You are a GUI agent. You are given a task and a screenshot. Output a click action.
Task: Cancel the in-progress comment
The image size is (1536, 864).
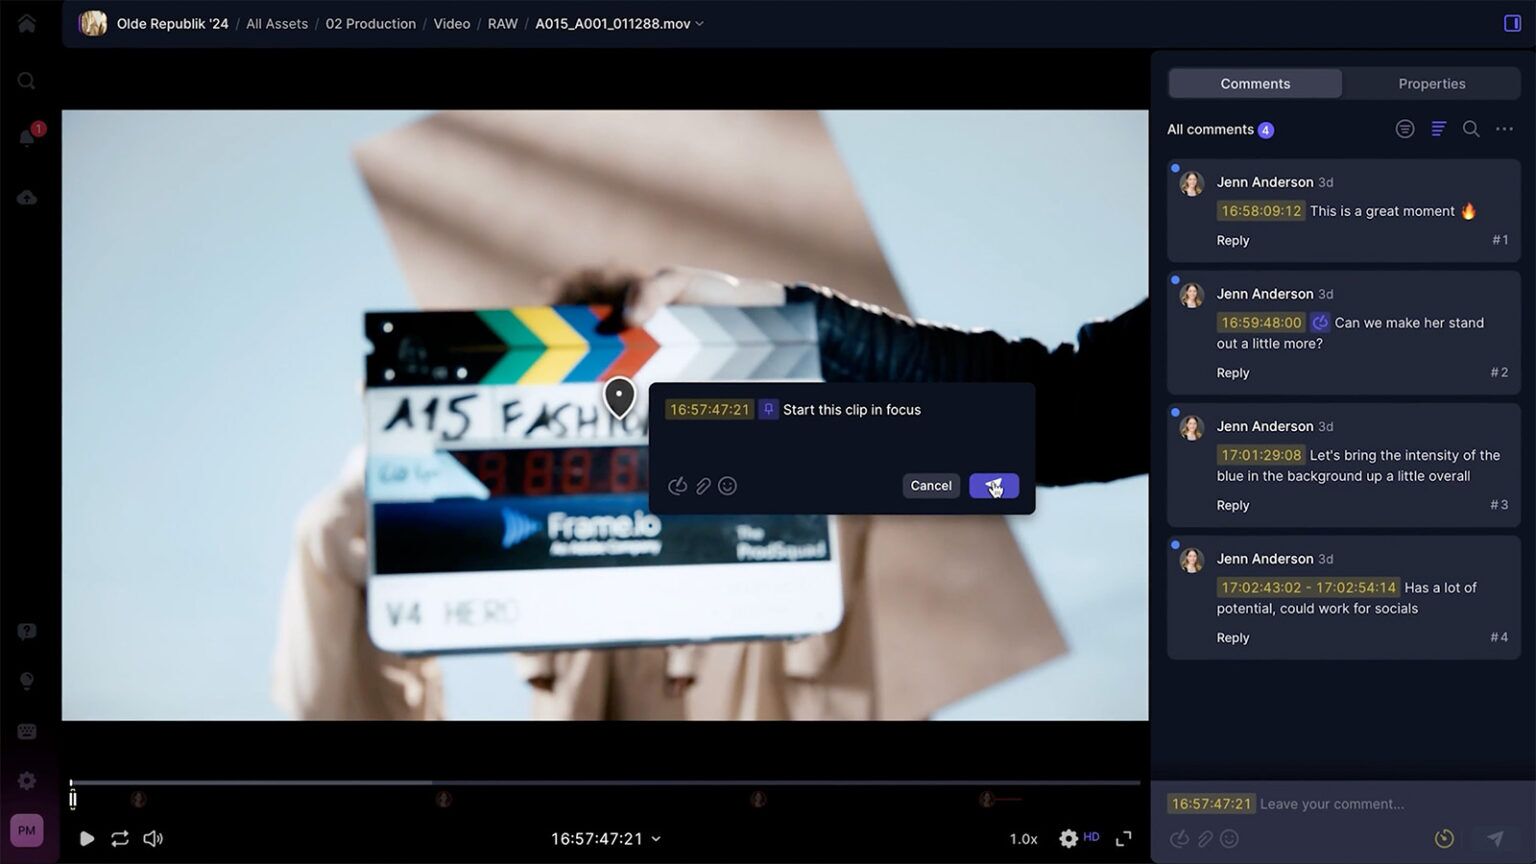pos(930,485)
